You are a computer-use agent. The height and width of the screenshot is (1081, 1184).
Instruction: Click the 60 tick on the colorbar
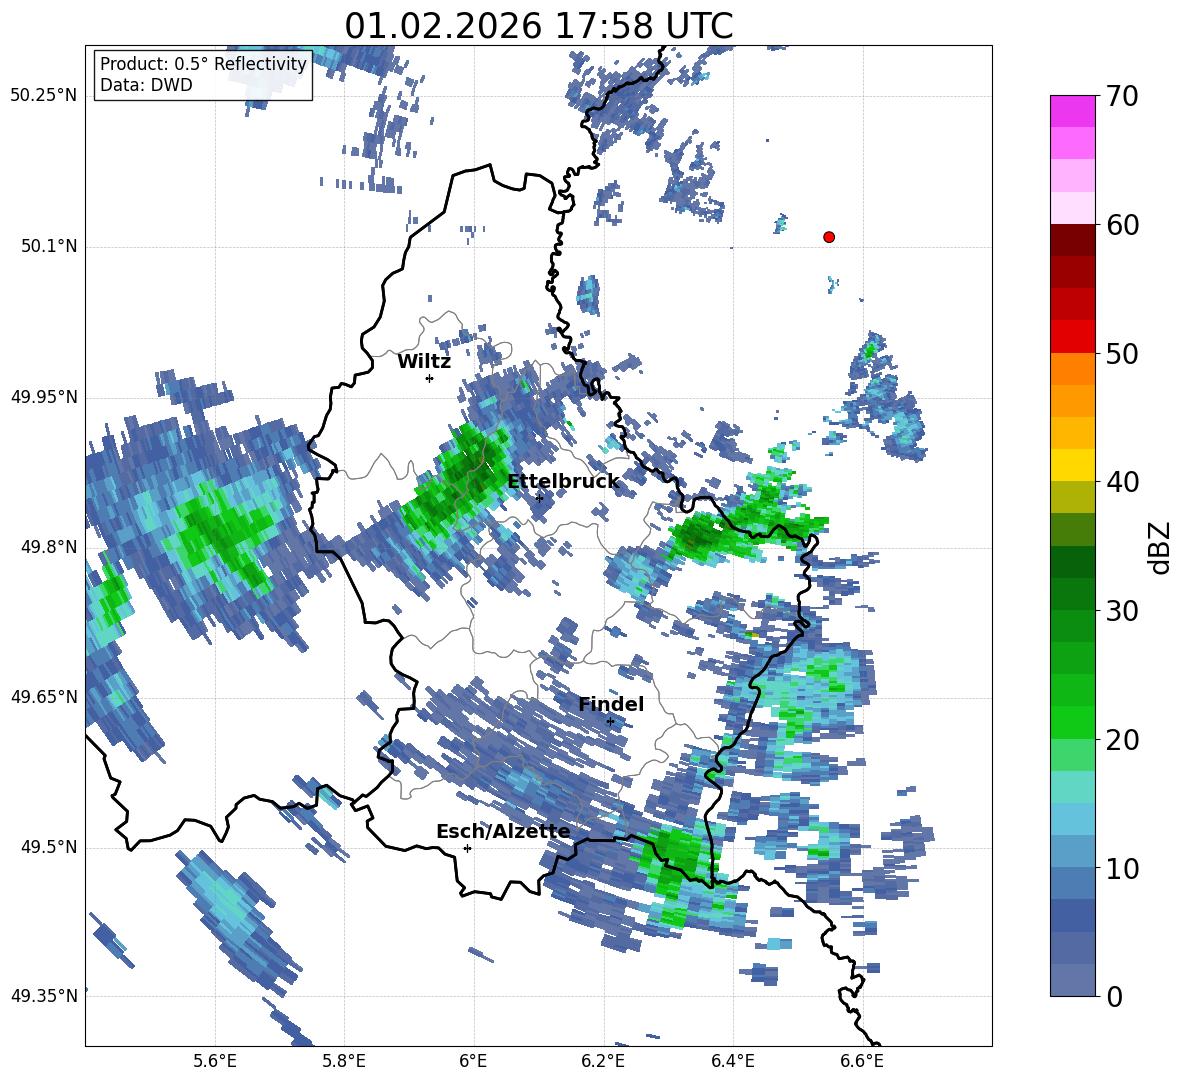click(x=1121, y=225)
